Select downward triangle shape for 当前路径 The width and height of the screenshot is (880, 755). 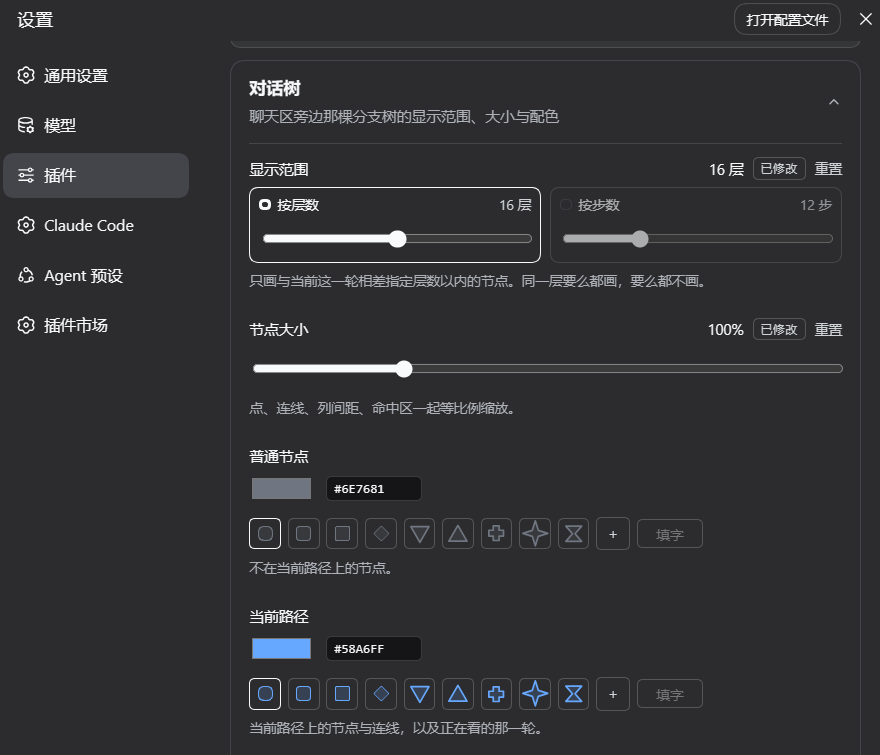pyautogui.click(x=420, y=694)
